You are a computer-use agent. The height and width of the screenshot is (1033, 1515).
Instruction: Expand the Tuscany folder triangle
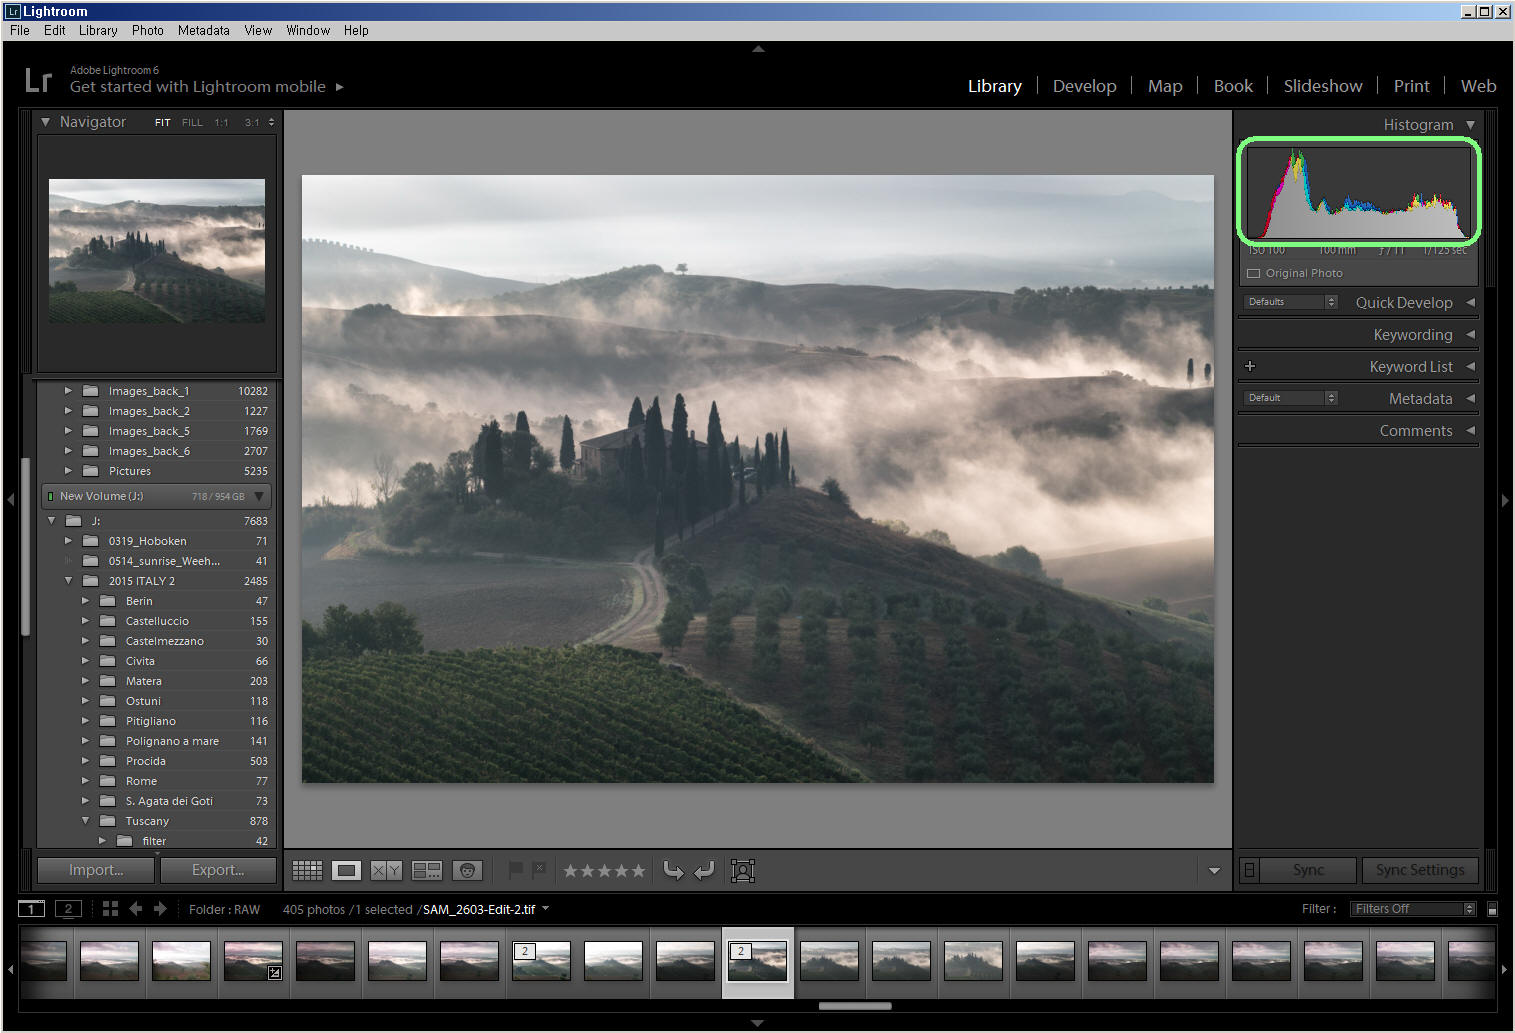86,821
